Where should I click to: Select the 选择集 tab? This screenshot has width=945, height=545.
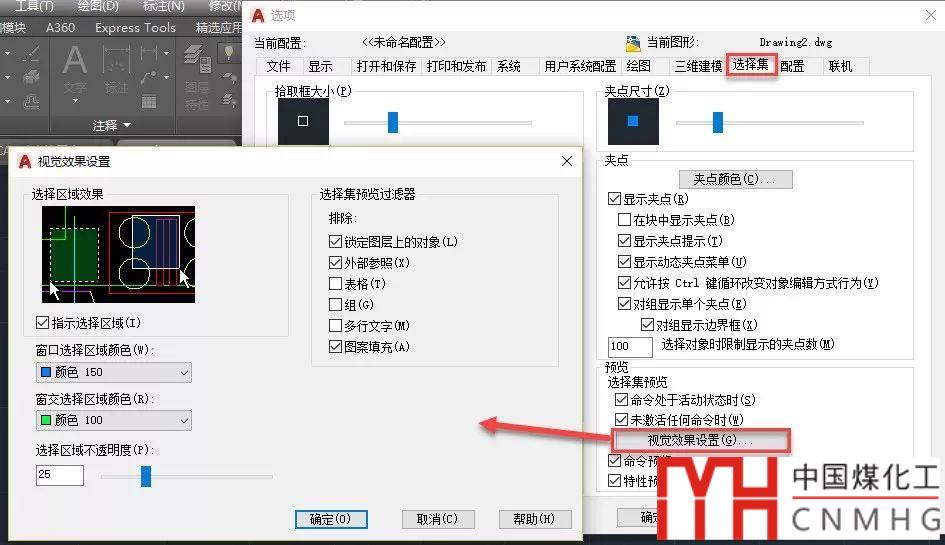click(x=751, y=65)
